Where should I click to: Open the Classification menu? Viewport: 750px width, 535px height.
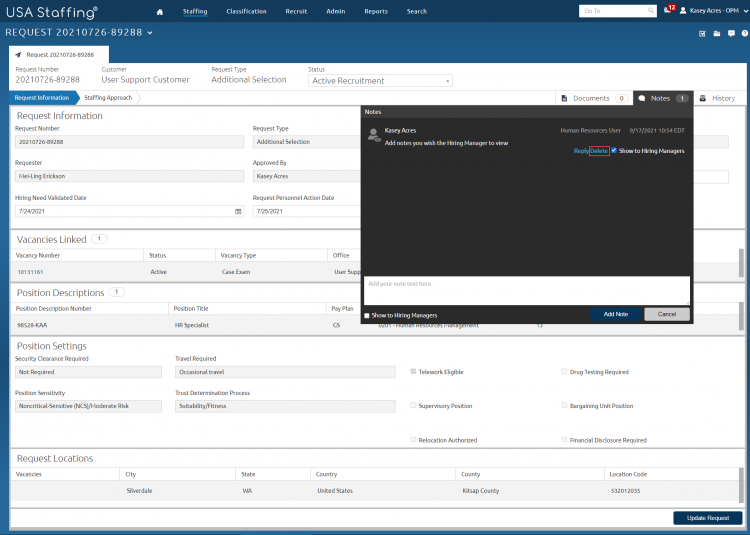point(246,11)
